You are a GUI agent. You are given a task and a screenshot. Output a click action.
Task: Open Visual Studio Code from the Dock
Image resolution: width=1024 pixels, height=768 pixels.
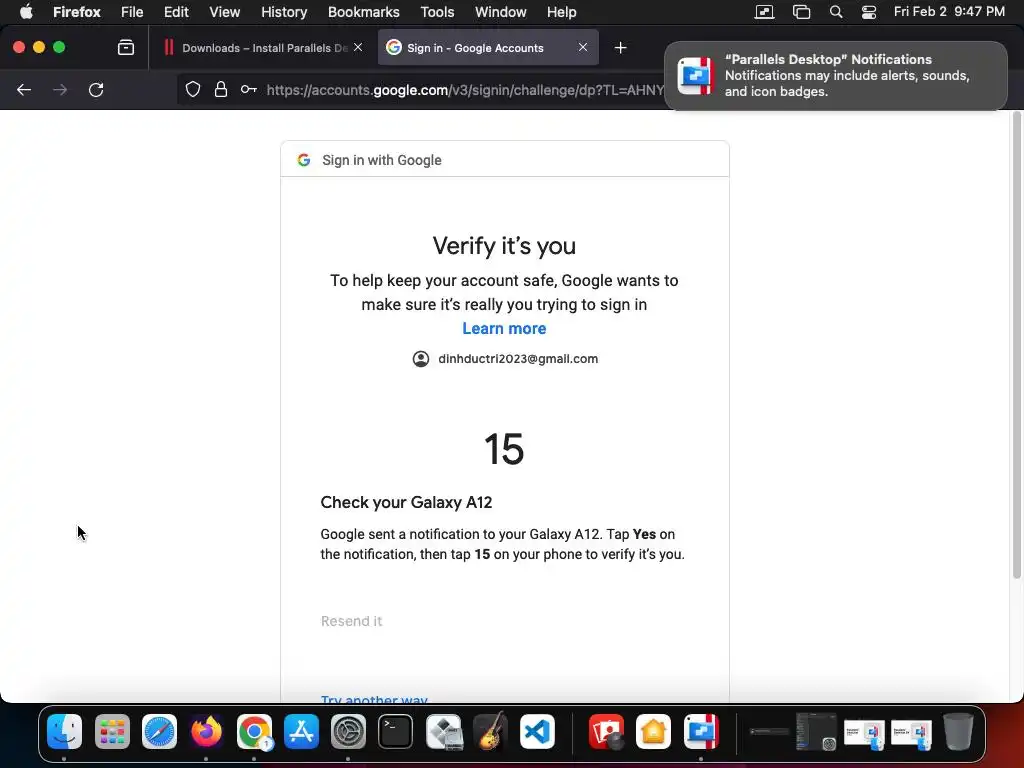click(537, 731)
